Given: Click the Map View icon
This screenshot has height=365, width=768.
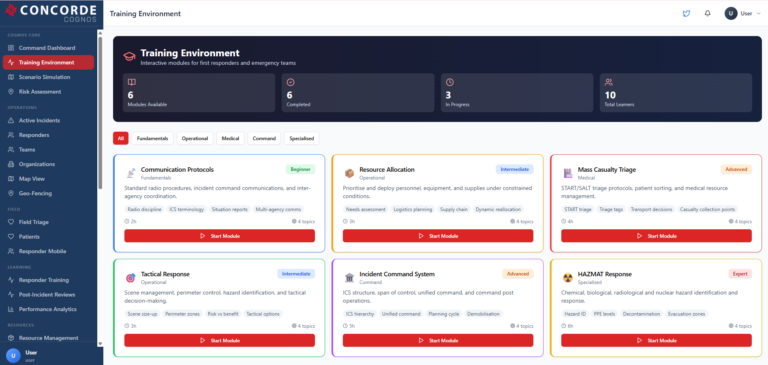Looking at the screenshot, I should (x=11, y=179).
